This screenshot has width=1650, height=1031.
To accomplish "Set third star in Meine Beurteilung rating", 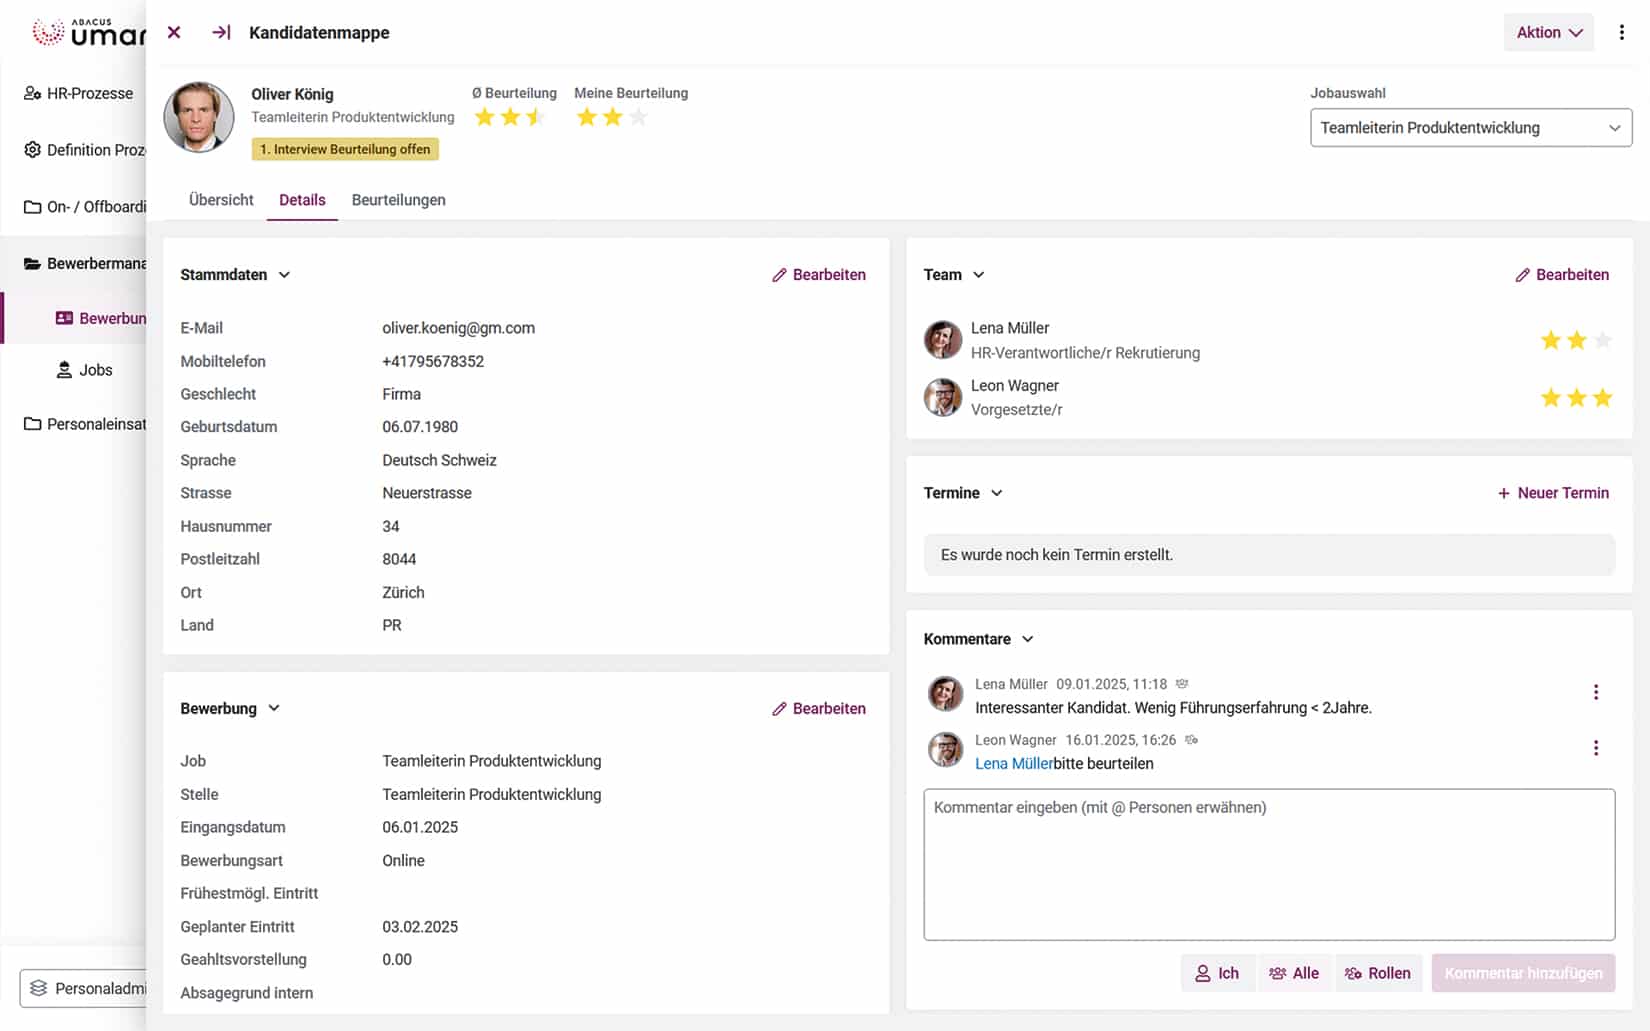I will pos(637,117).
